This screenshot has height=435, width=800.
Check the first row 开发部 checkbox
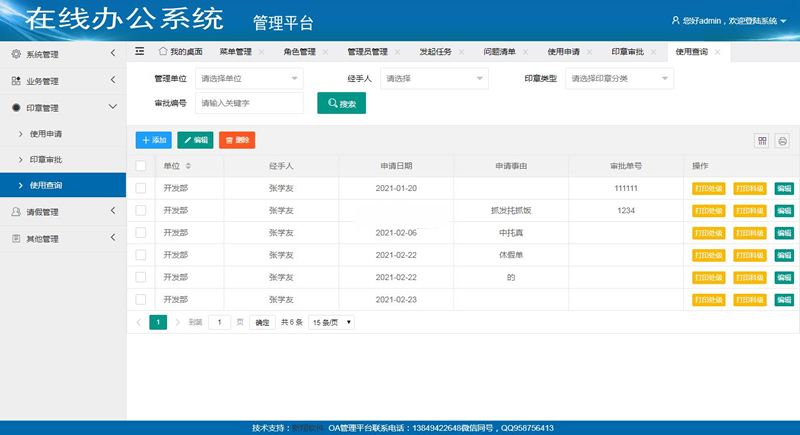pyautogui.click(x=141, y=188)
